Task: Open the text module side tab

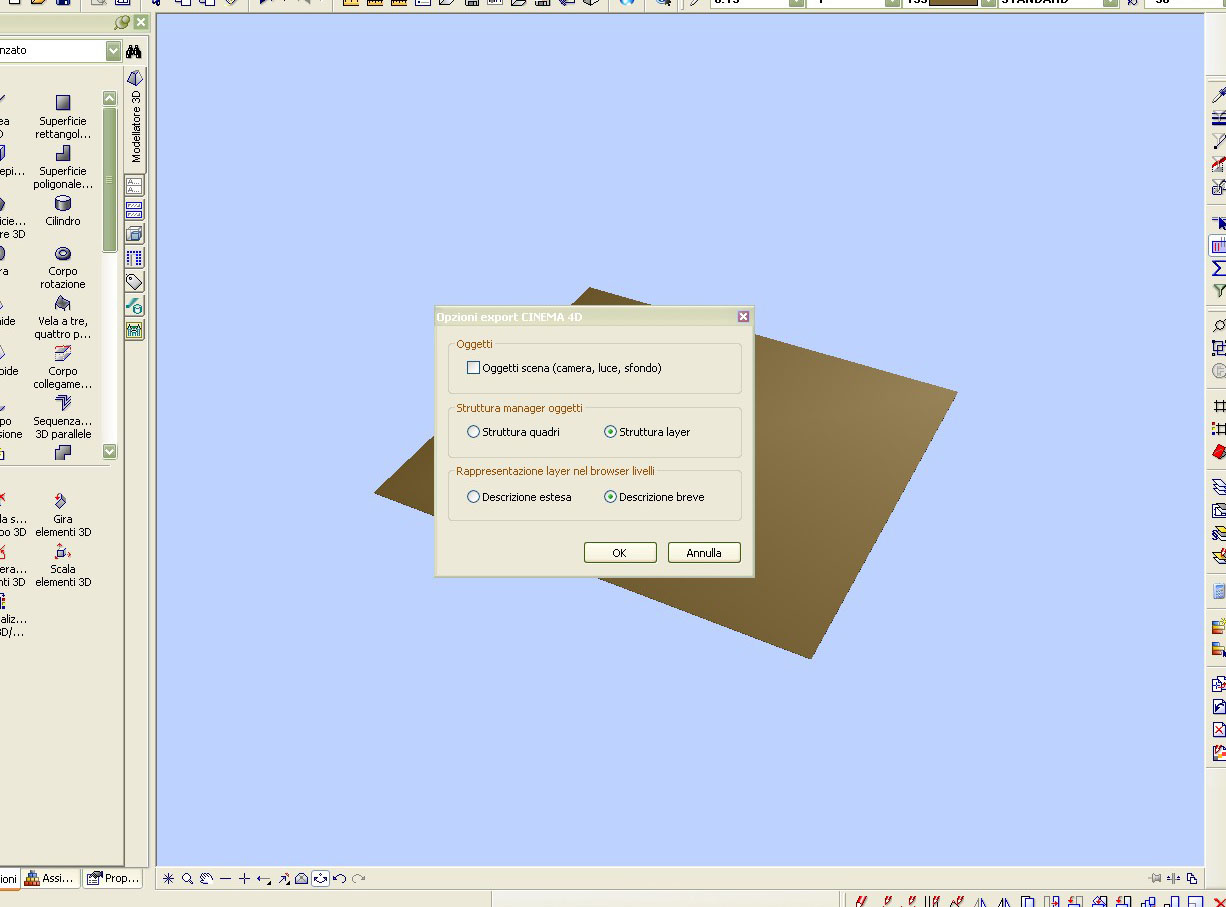Action: tap(134, 186)
